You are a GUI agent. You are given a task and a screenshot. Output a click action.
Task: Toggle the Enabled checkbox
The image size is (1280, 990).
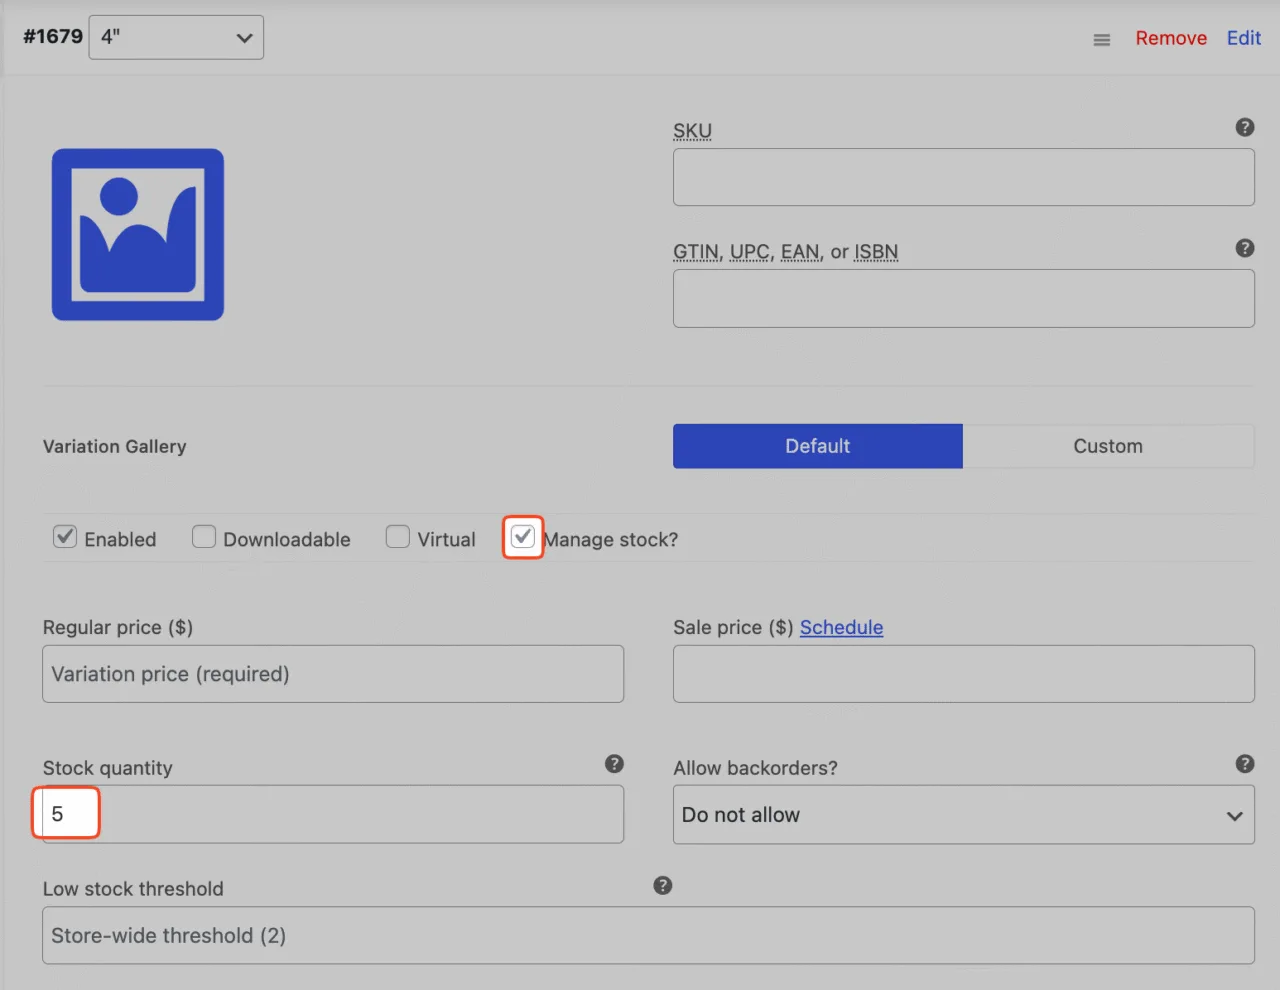[65, 537]
